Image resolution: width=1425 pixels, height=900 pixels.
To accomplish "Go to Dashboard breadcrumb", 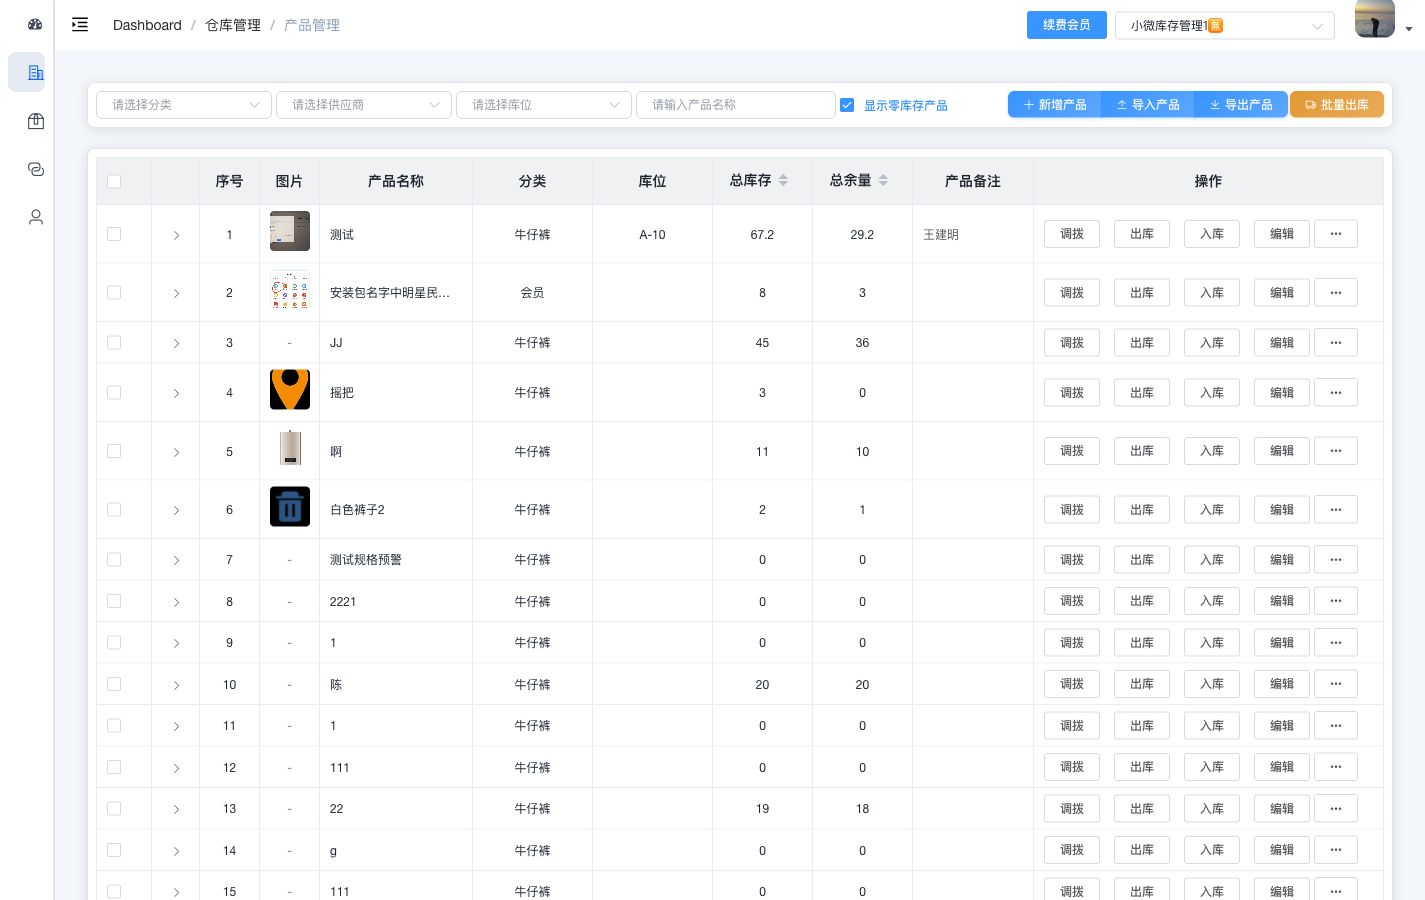I will tap(147, 25).
